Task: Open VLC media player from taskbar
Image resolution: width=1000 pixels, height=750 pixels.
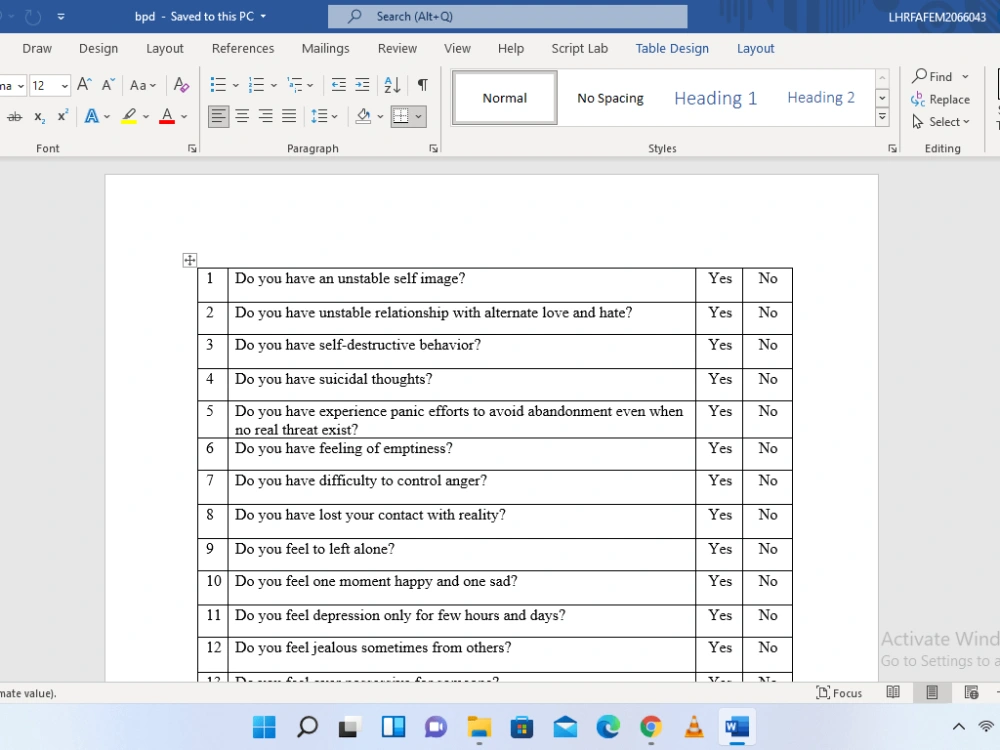Action: [x=694, y=726]
